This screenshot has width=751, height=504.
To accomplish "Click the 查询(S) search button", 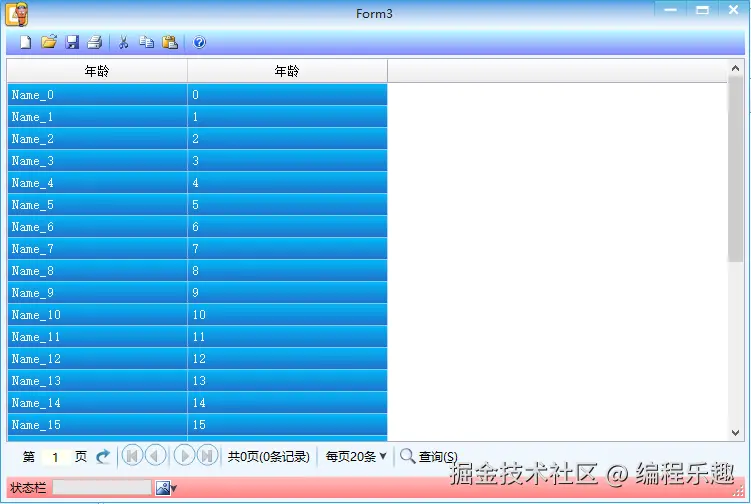I will pyautogui.click(x=429, y=457).
